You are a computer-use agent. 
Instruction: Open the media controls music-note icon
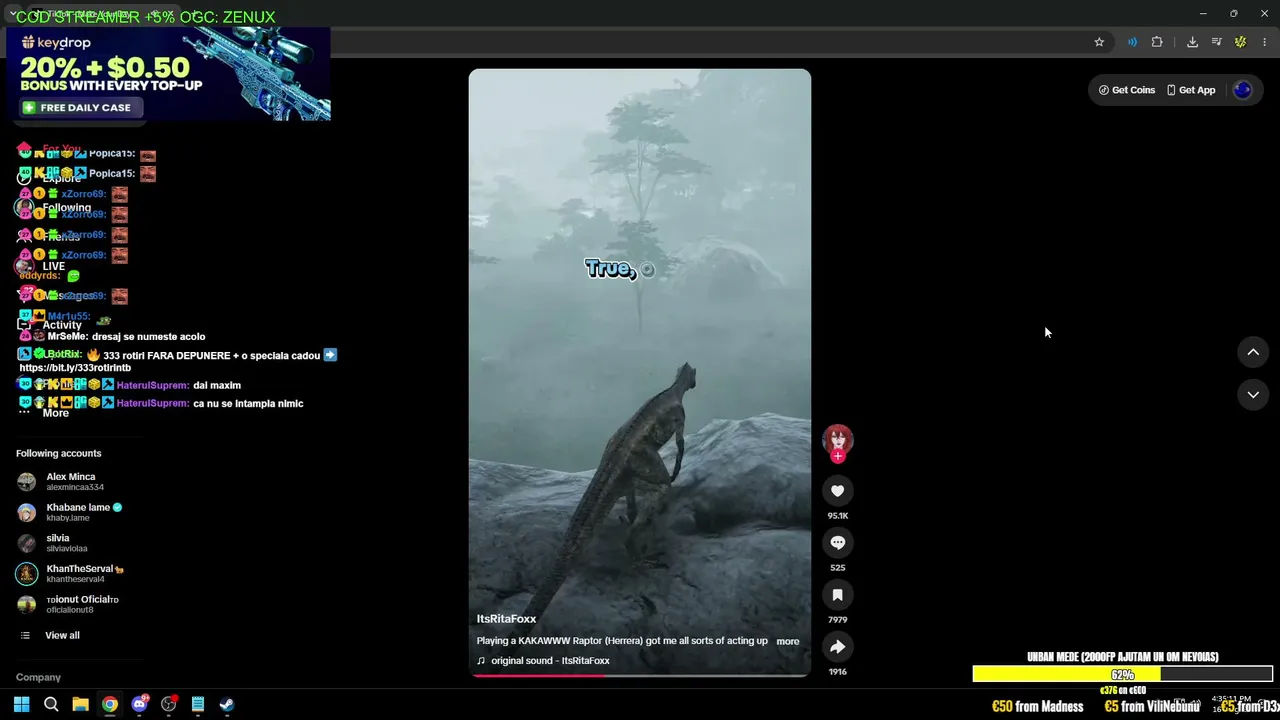[1217, 42]
